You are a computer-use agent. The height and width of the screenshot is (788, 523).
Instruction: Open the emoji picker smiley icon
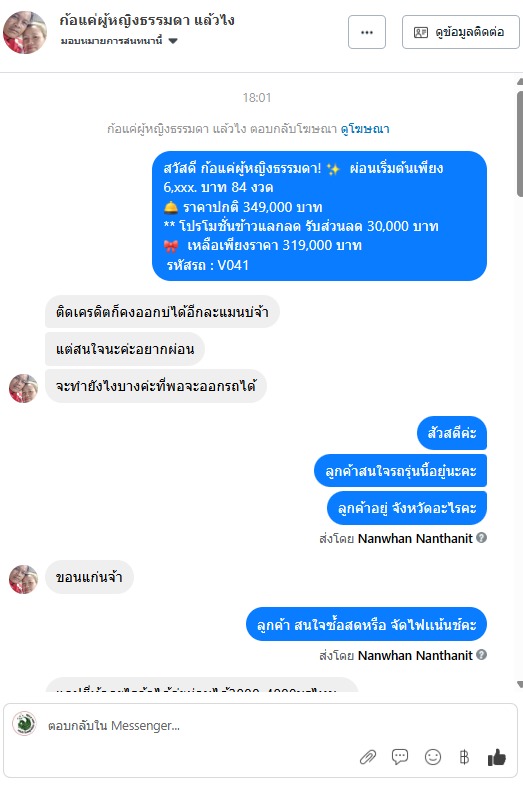click(433, 757)
